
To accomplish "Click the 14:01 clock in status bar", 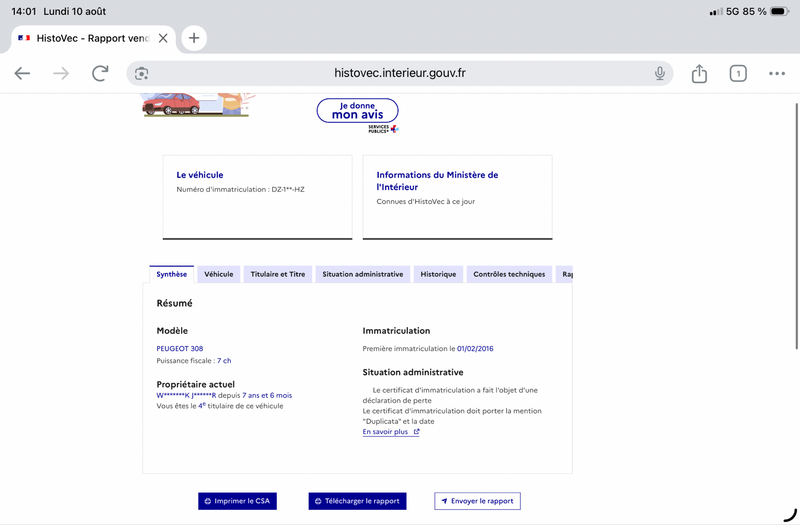I will (x=23, y=11).
